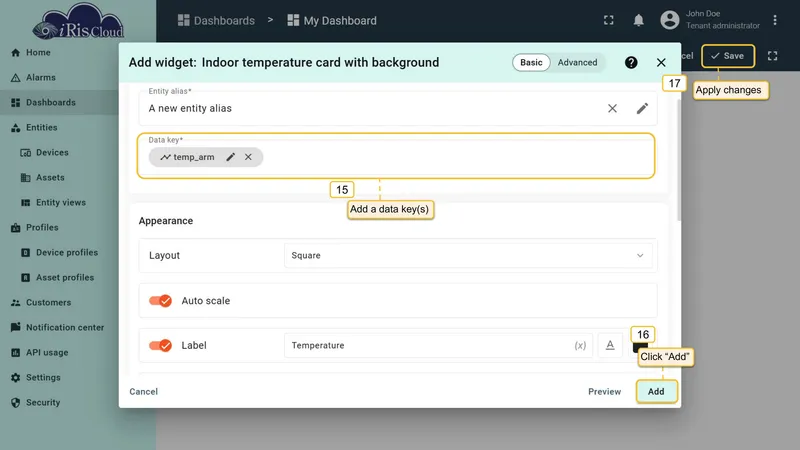
Task: Open John Doe user avatar
Action: [x=670, y=20]
